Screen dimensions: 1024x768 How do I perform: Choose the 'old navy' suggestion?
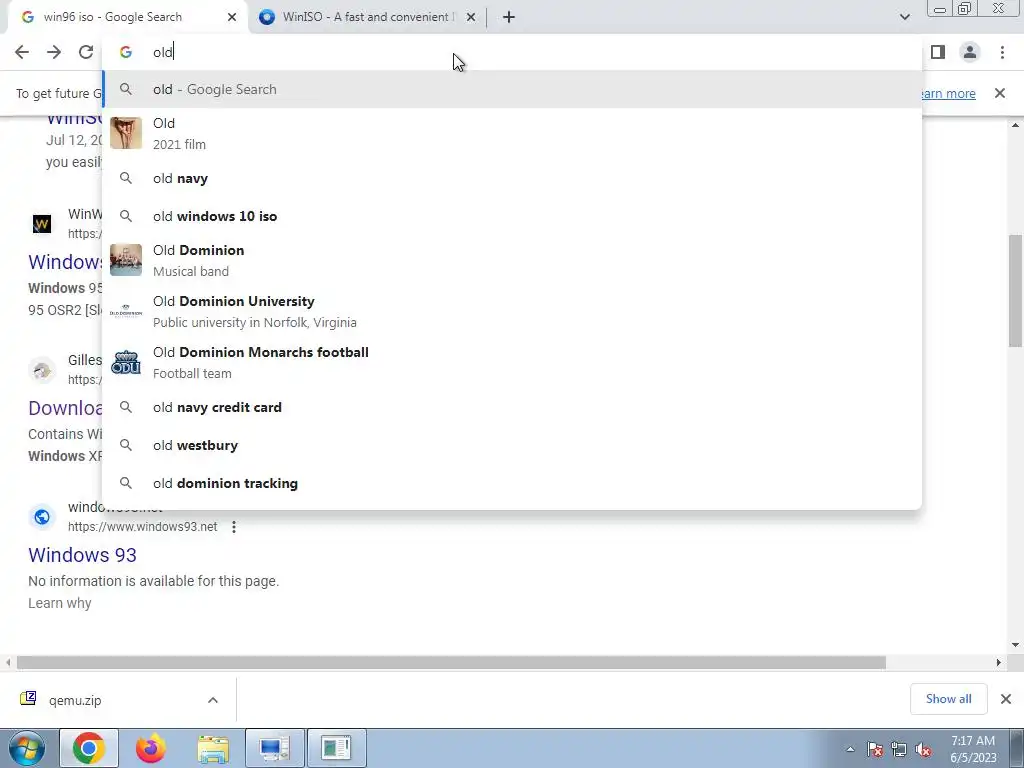[512, 178]
